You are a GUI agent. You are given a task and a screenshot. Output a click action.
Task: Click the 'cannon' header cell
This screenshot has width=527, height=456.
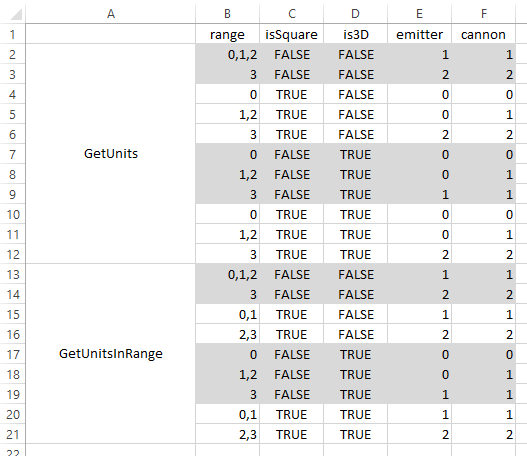tap(483, 34)
